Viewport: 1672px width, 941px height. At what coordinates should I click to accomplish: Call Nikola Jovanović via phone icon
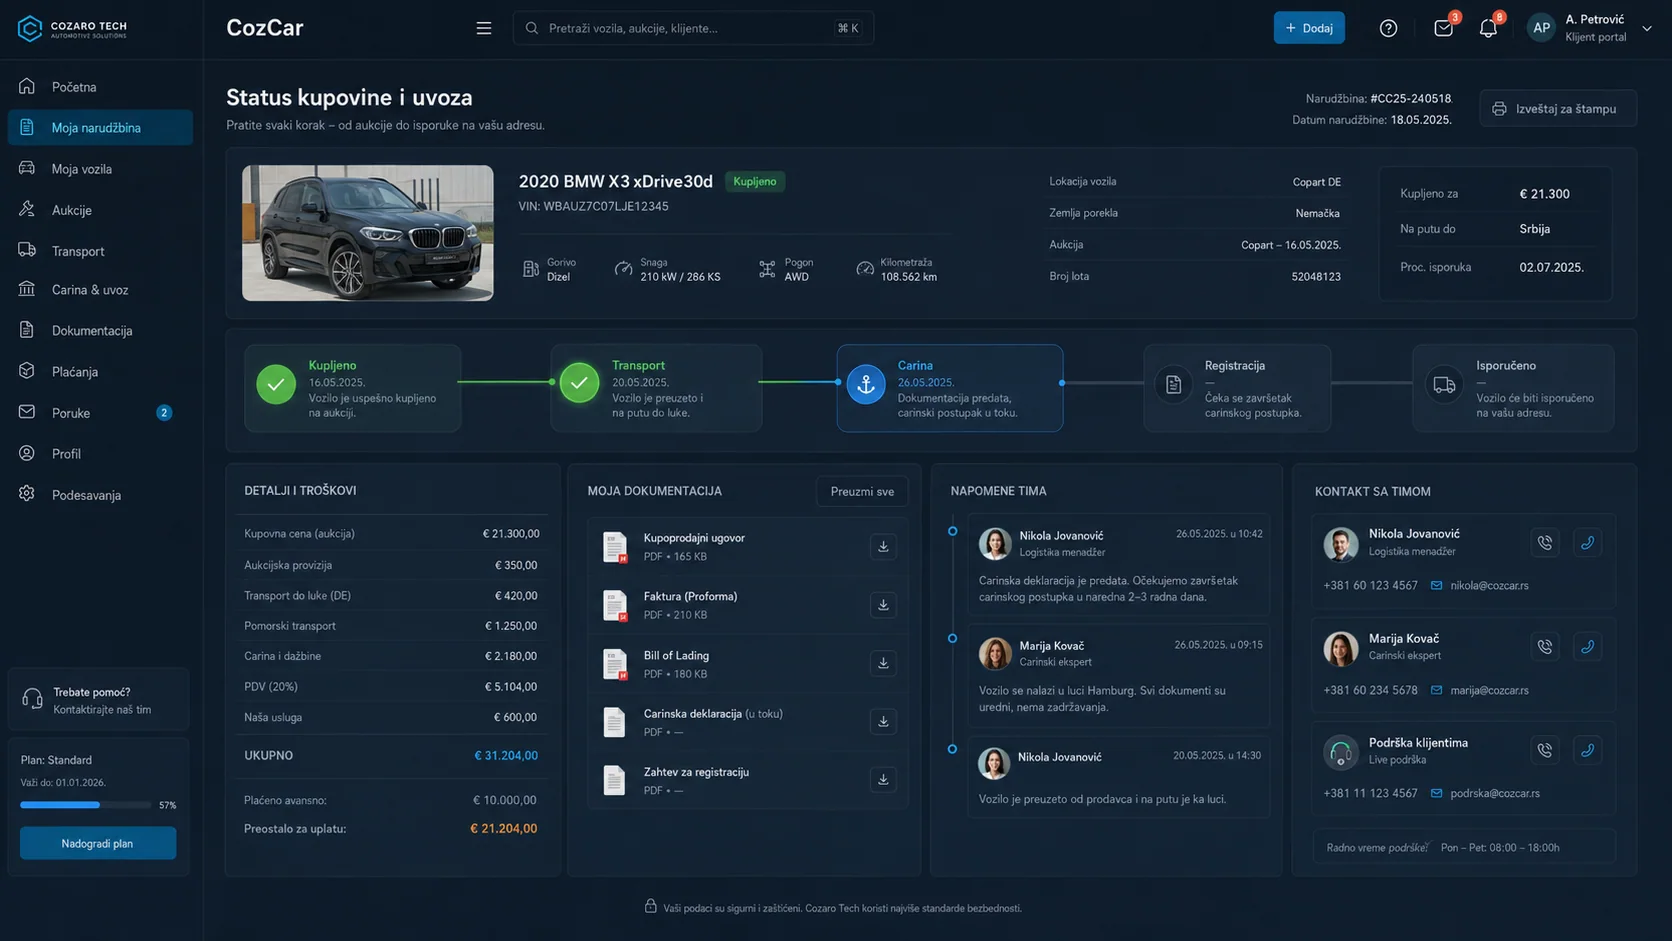tap(1545, 542)
